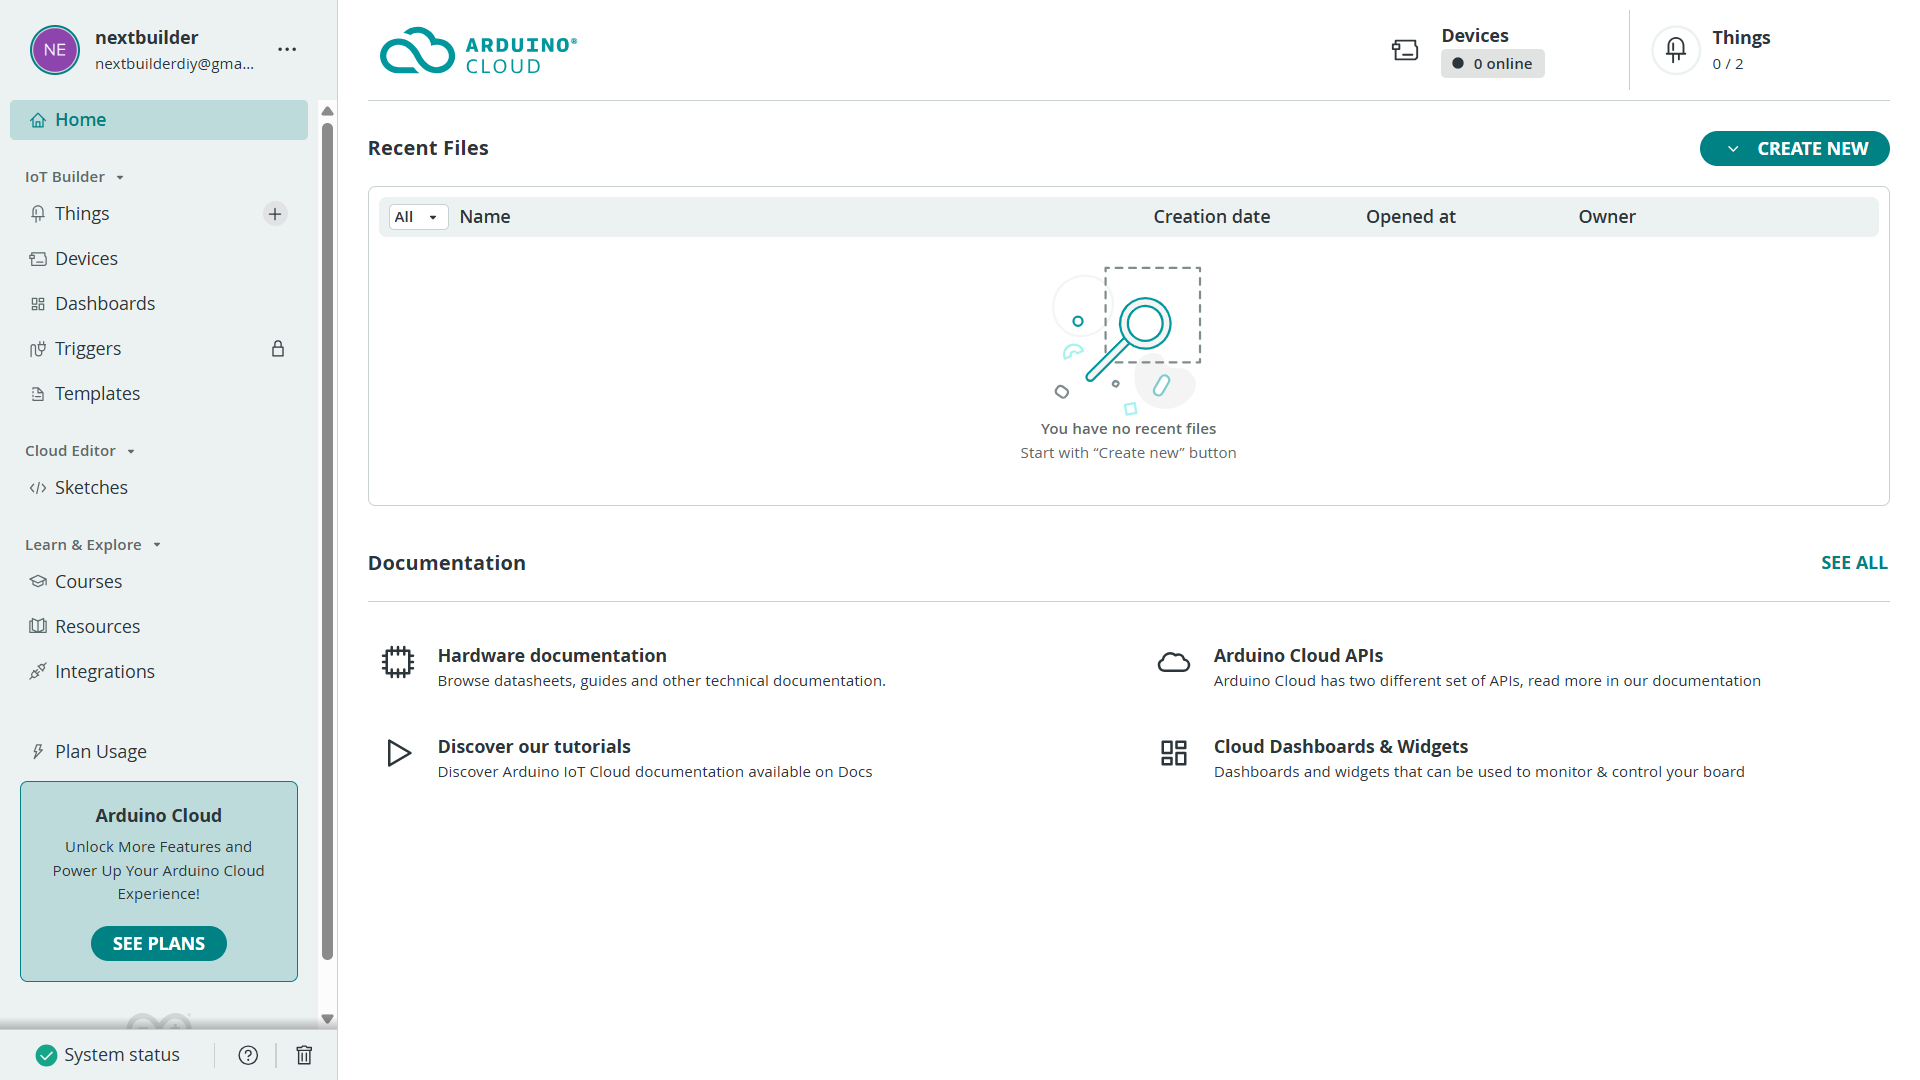Click the Devices board icon in header

(1405, 50)
